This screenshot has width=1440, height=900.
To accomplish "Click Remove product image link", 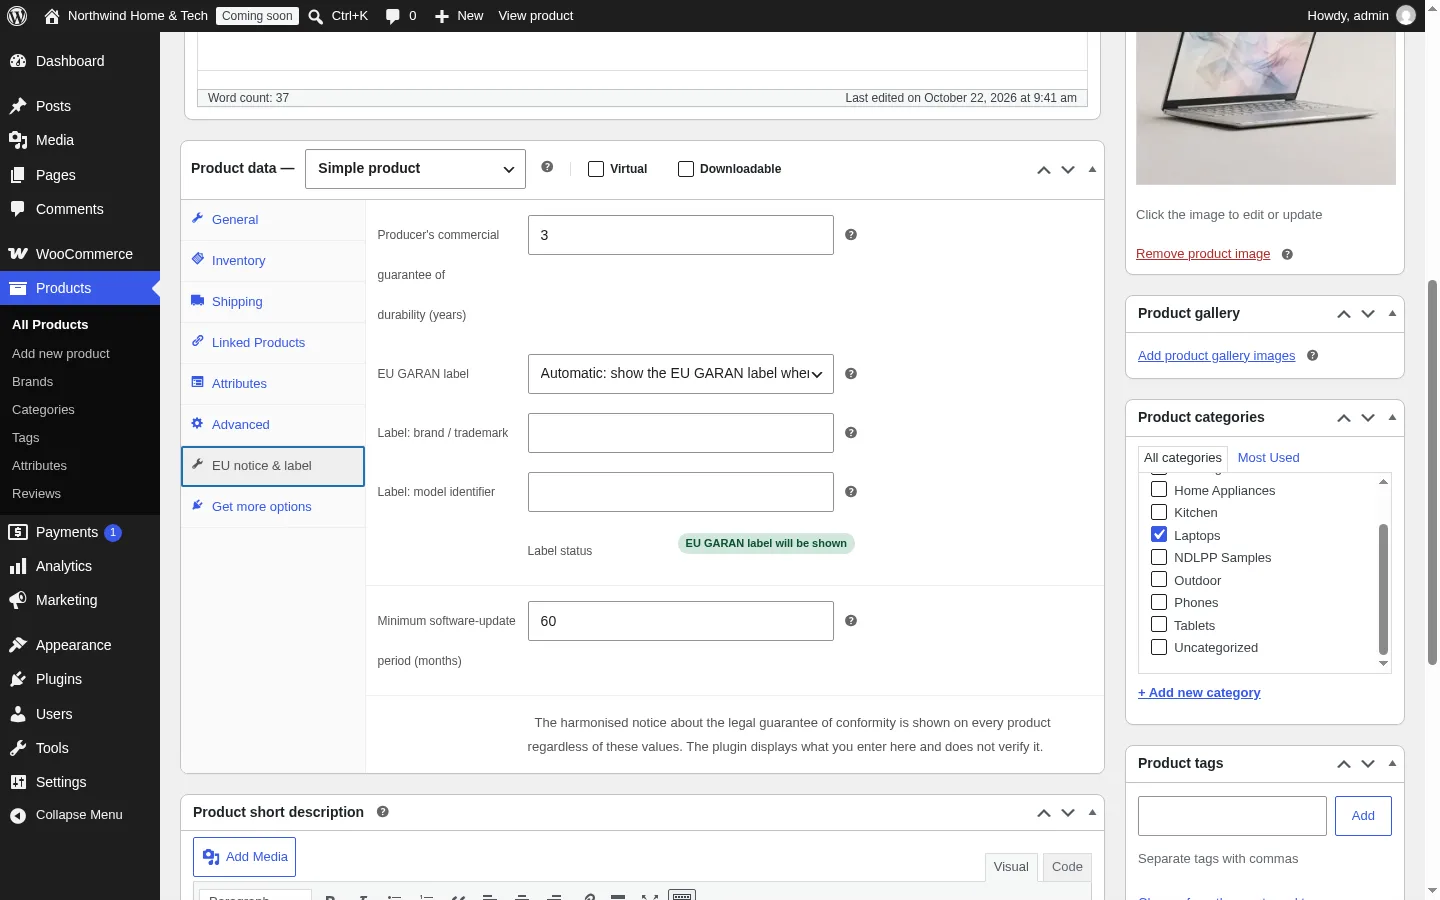I will (x=1203, y=254).
